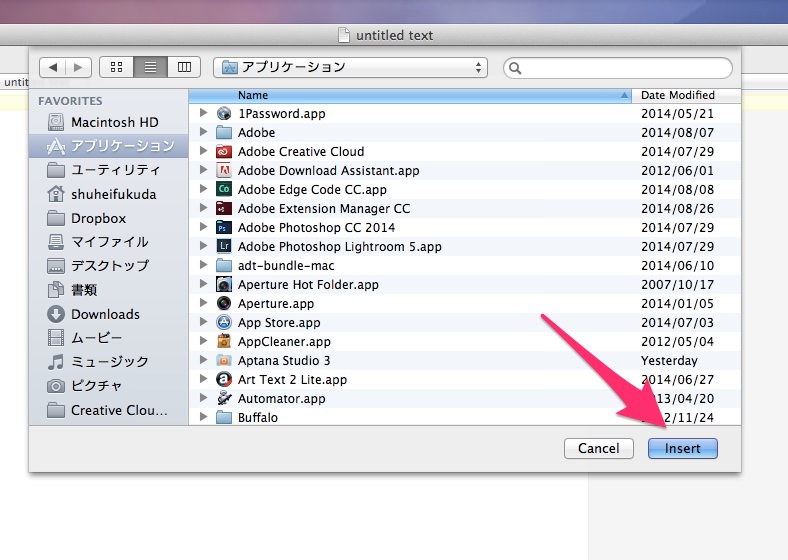788x560 pixels.
Task: Select Downloads in the sidebar
Action: [x=109, y=314]
